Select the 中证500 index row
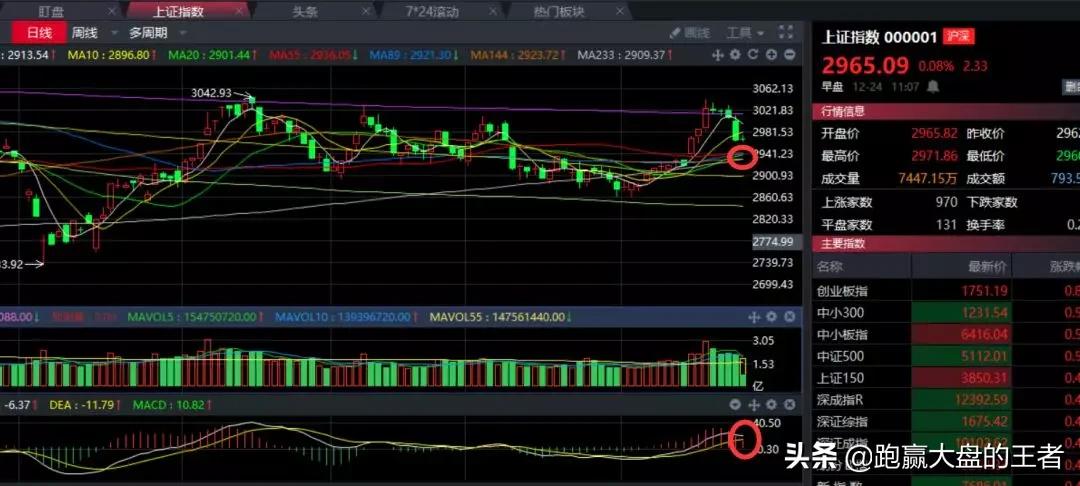Screen dimensions: 1080x486 pyautogui.click(x=946, y=356)
